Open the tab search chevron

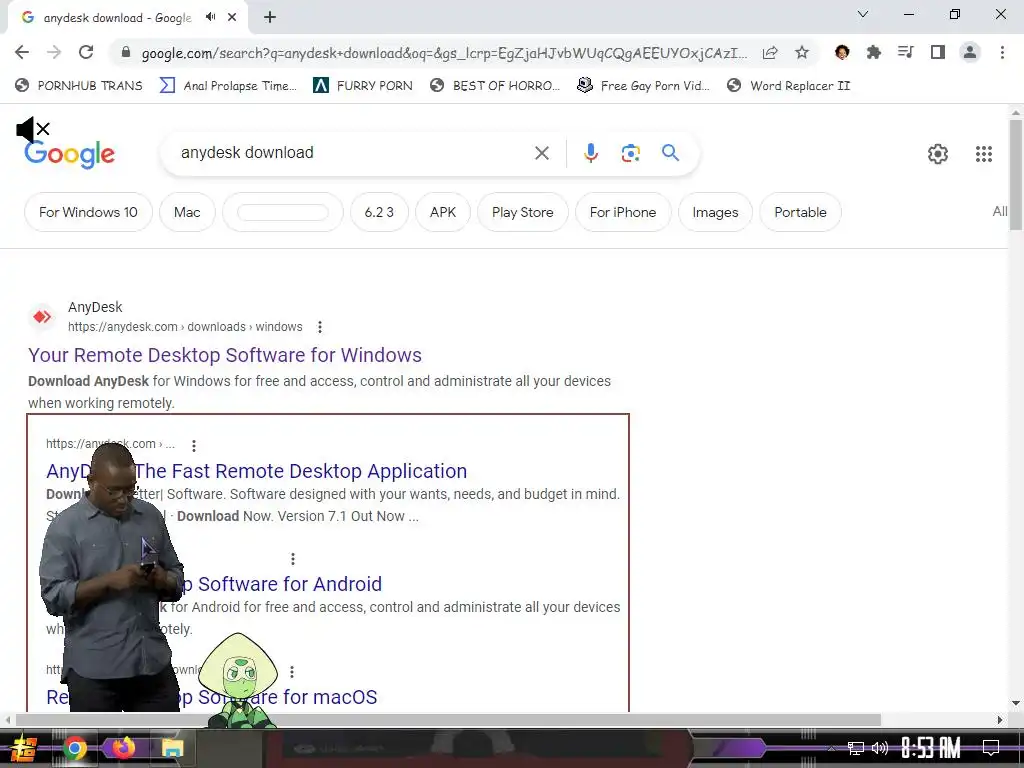click(x=863, y=14)
